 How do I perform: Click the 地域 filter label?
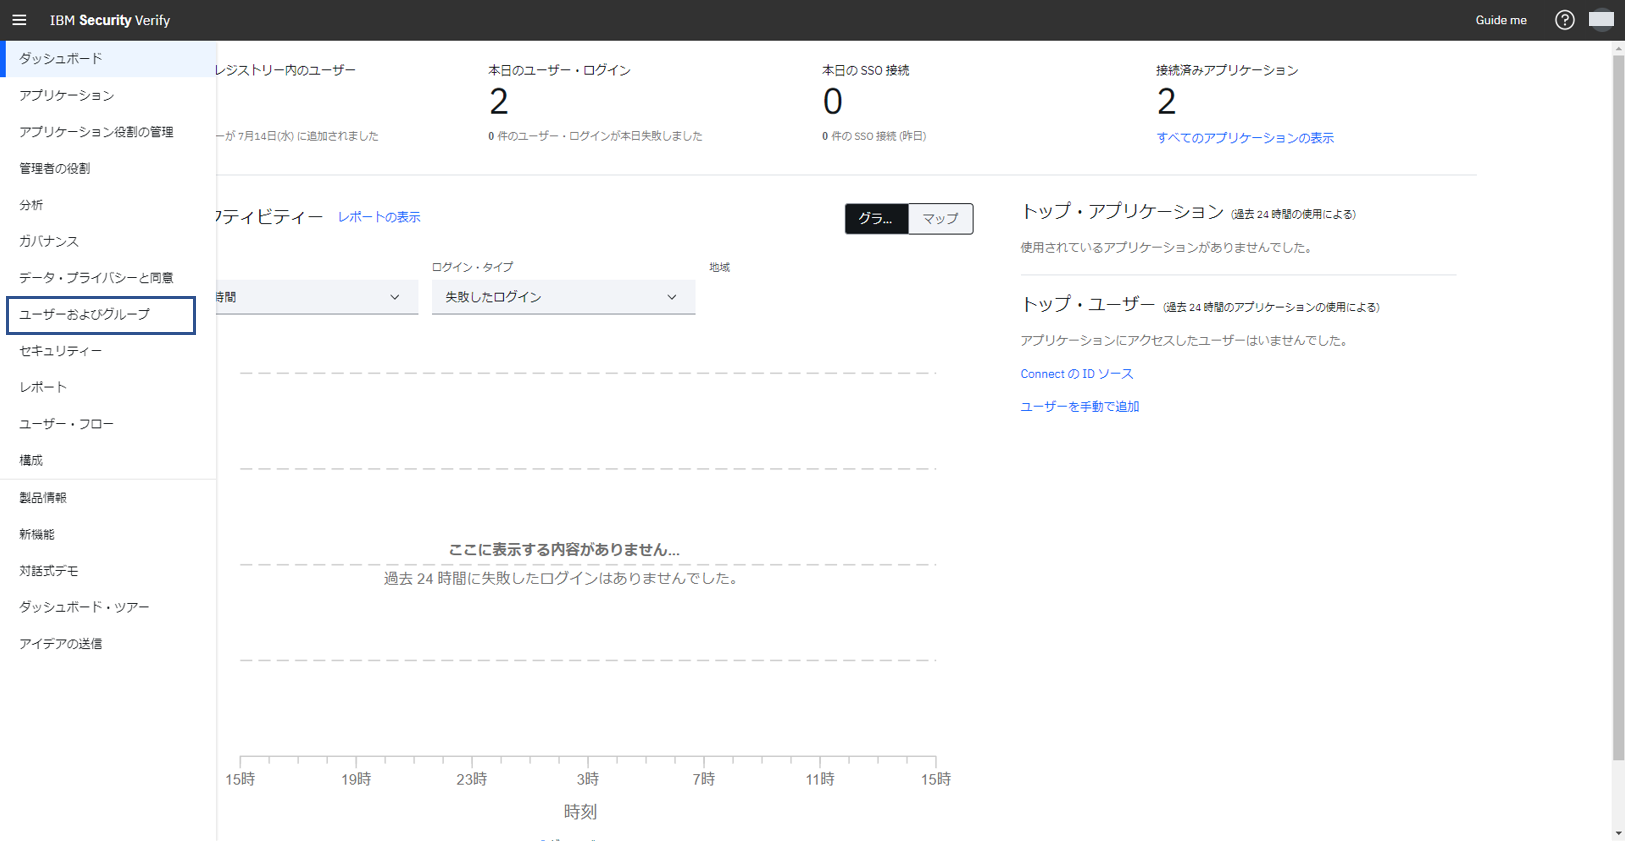719,267
